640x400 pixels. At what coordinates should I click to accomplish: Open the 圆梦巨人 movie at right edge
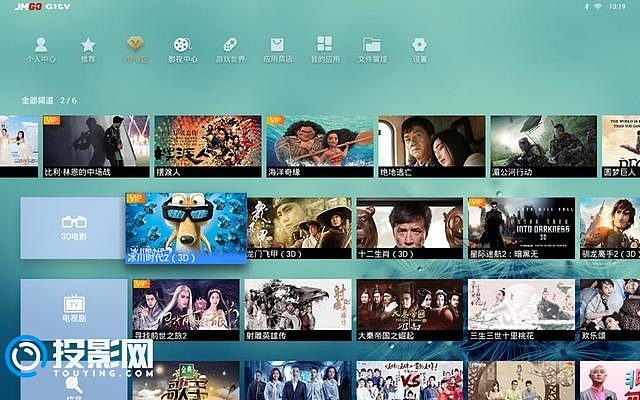(621, 146)
